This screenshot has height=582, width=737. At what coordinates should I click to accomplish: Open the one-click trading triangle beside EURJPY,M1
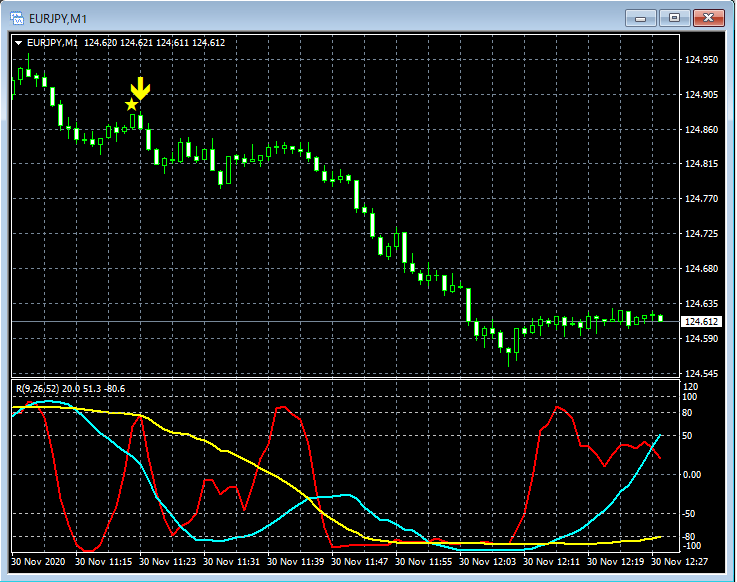18,42
